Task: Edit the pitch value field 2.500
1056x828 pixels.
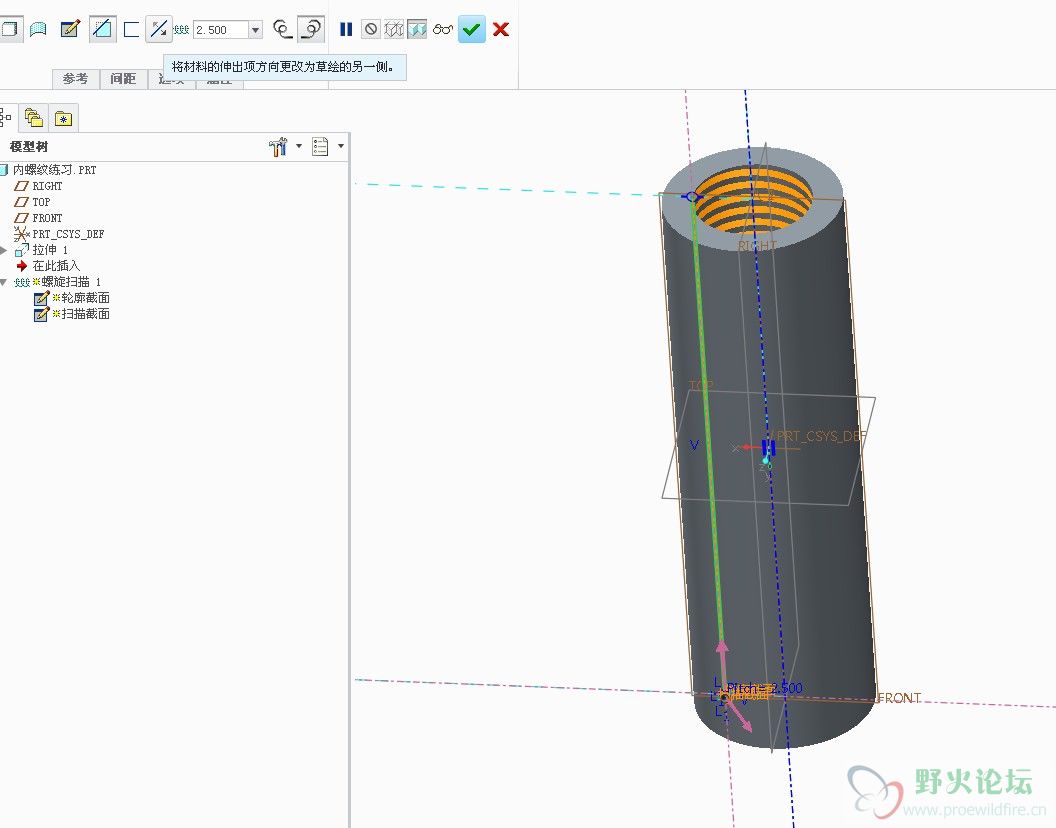Action: point(220,30)
